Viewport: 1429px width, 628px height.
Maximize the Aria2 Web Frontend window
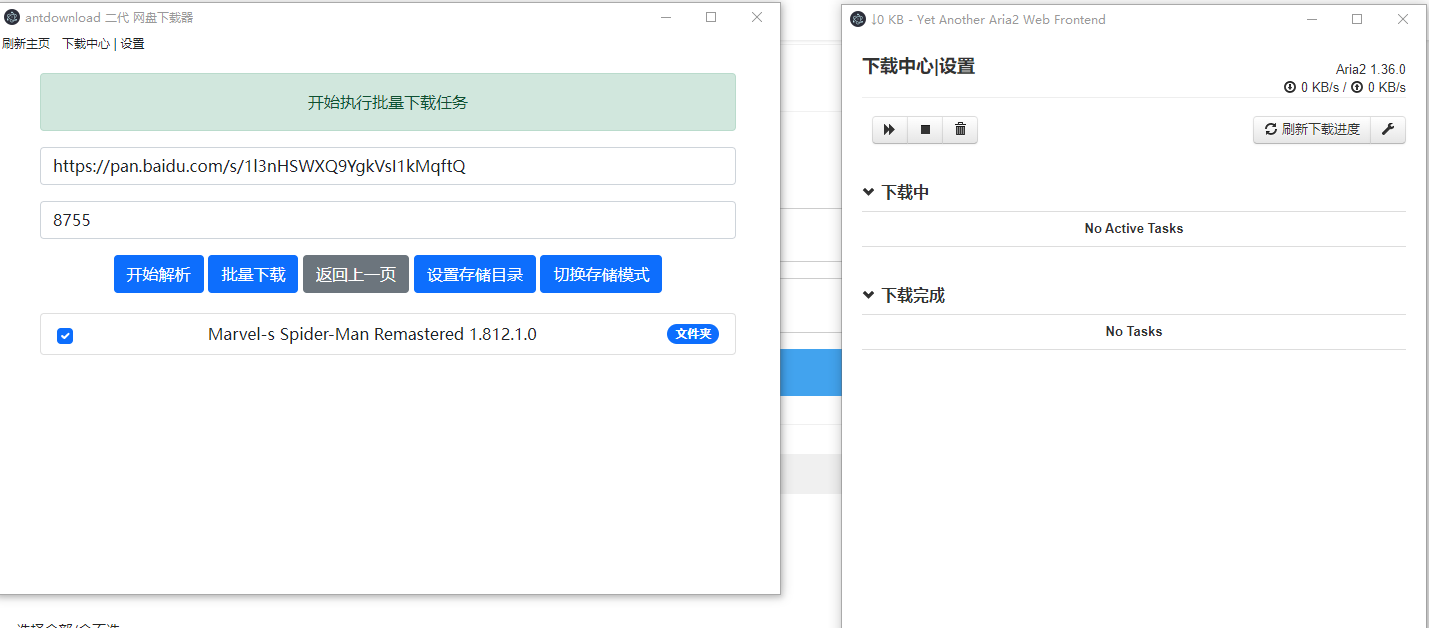click(x=1357, y=19)
